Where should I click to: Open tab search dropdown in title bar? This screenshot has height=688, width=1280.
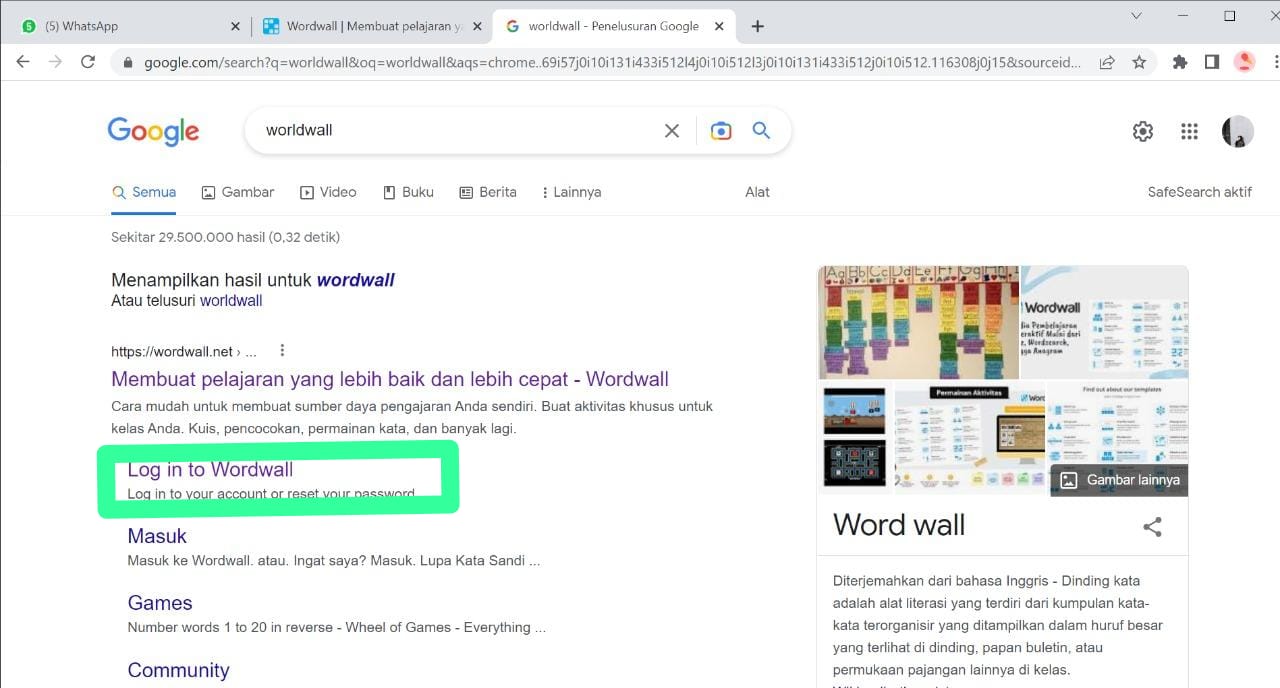pyautogui.click(x=1137, y=15)
